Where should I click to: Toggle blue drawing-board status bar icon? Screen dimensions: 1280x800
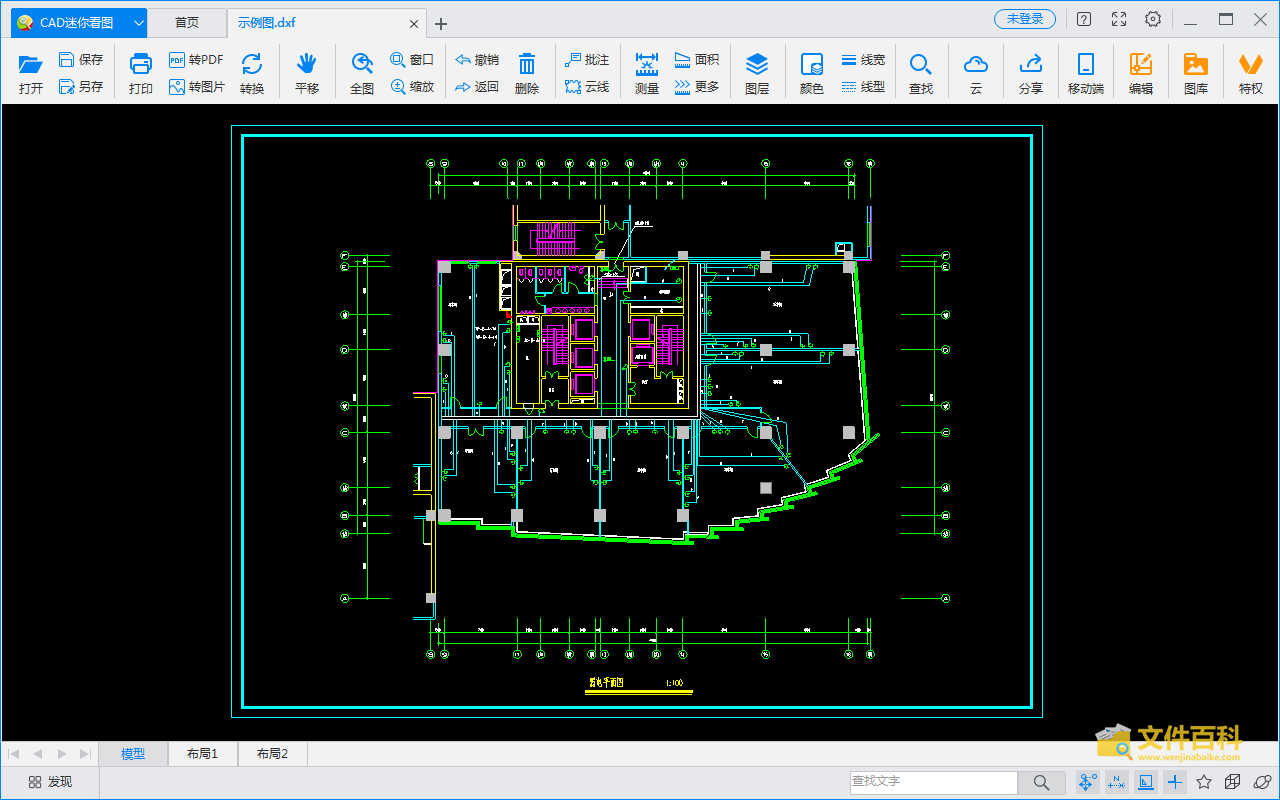tap(1146, 782)
